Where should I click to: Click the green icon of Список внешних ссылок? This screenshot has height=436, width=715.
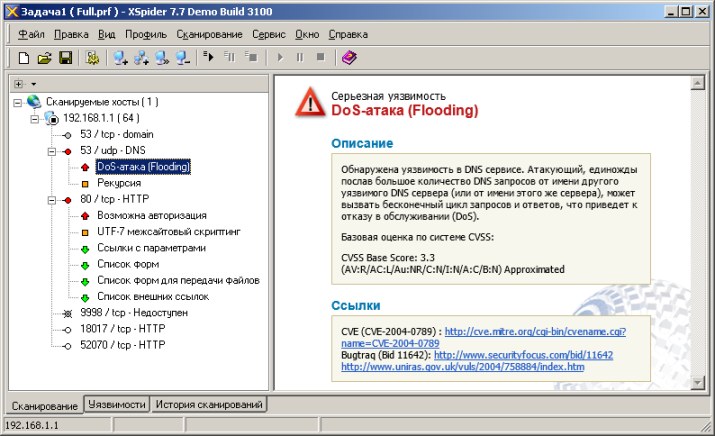[85, 298]
